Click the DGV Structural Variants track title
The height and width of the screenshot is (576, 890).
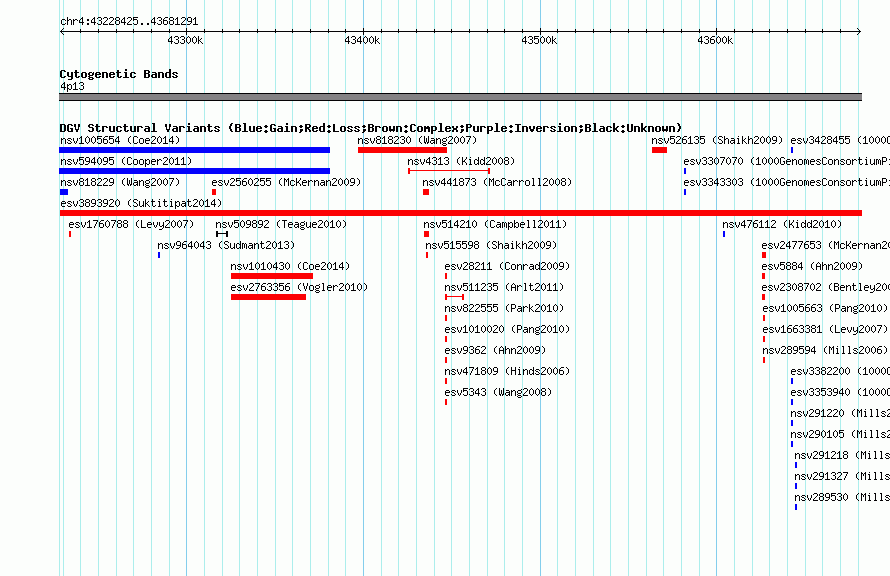tap(370, 128)
